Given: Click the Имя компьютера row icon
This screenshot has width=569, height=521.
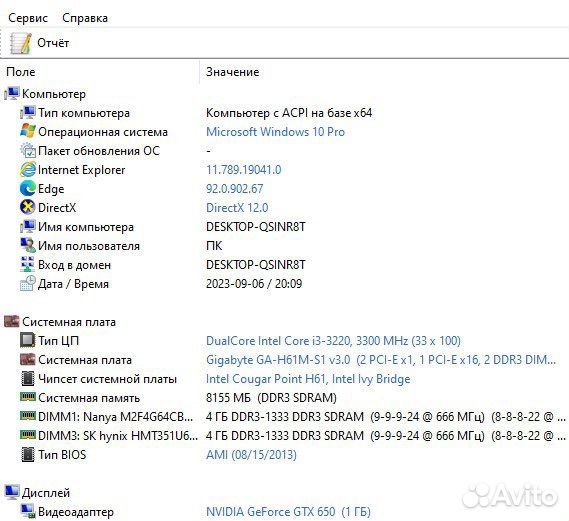Looking at the screenshot, I should tap(28, 226).
